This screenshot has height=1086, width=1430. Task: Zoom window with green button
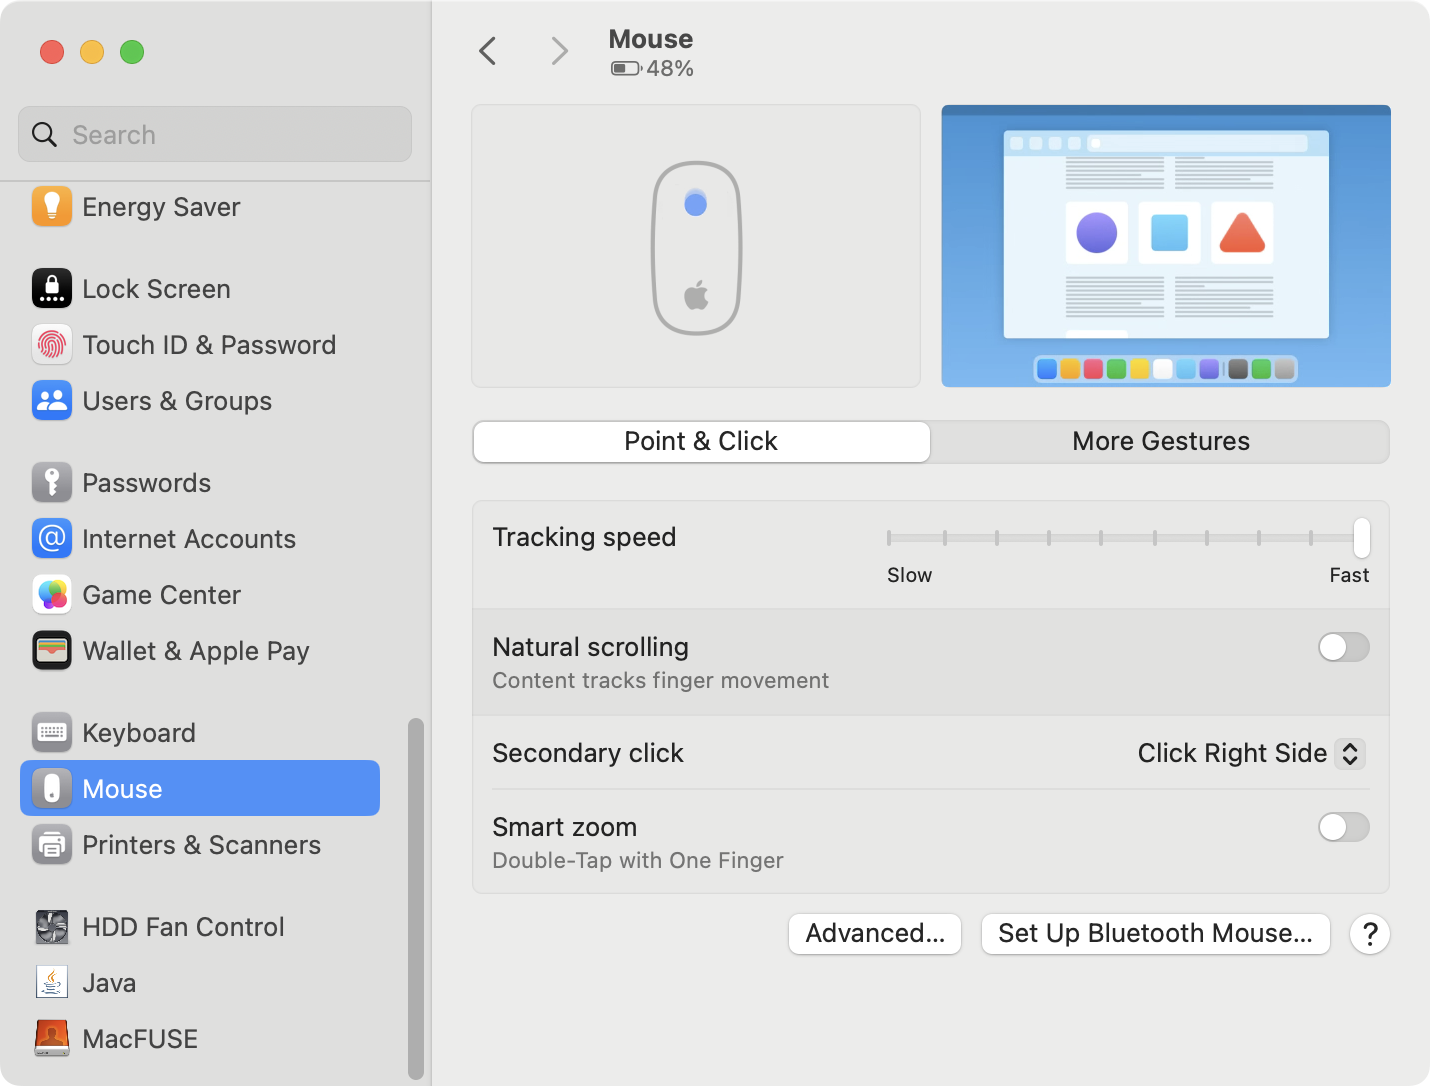point(132,51)
